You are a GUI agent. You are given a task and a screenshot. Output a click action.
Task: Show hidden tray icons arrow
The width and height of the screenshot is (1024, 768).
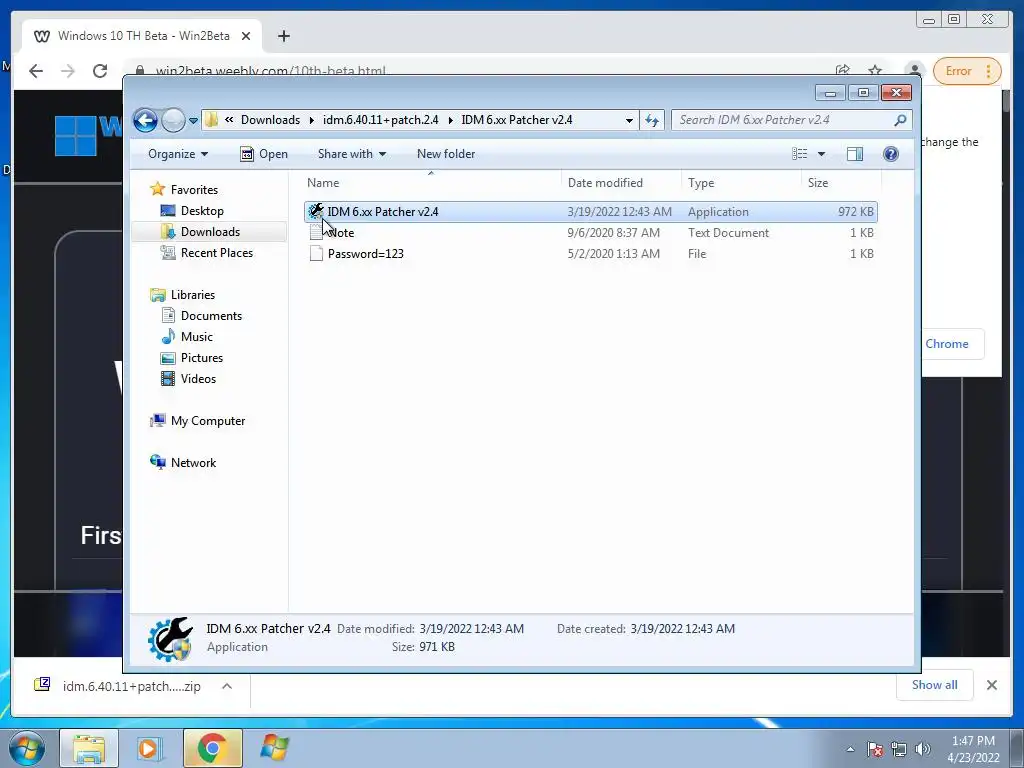850,749
